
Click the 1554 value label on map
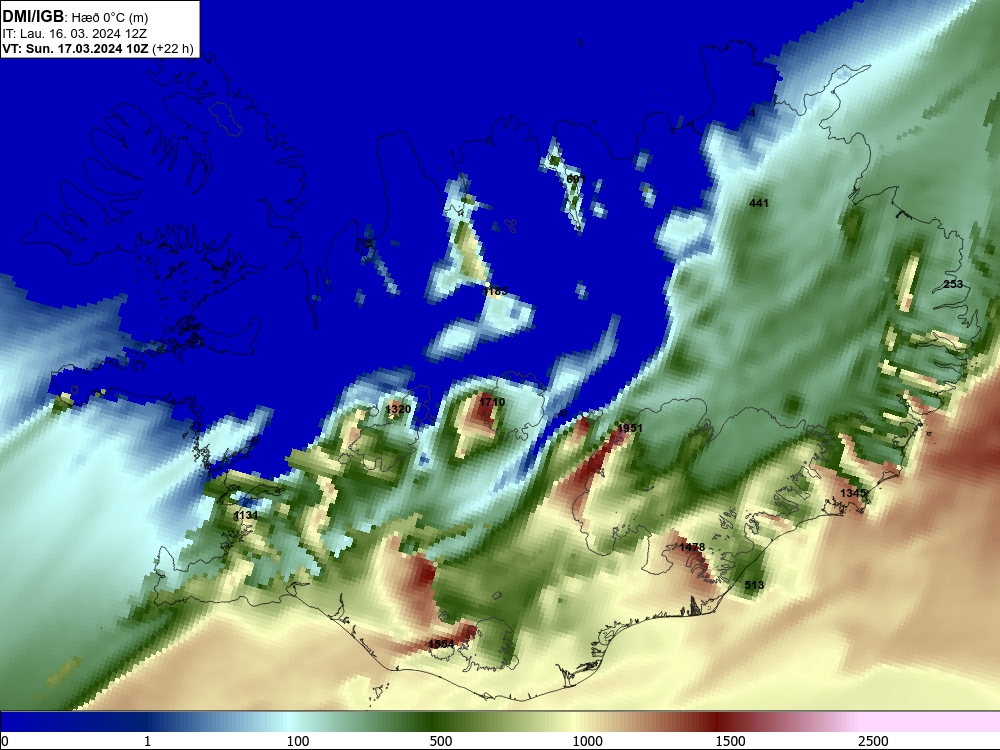(x=441, y=644)
